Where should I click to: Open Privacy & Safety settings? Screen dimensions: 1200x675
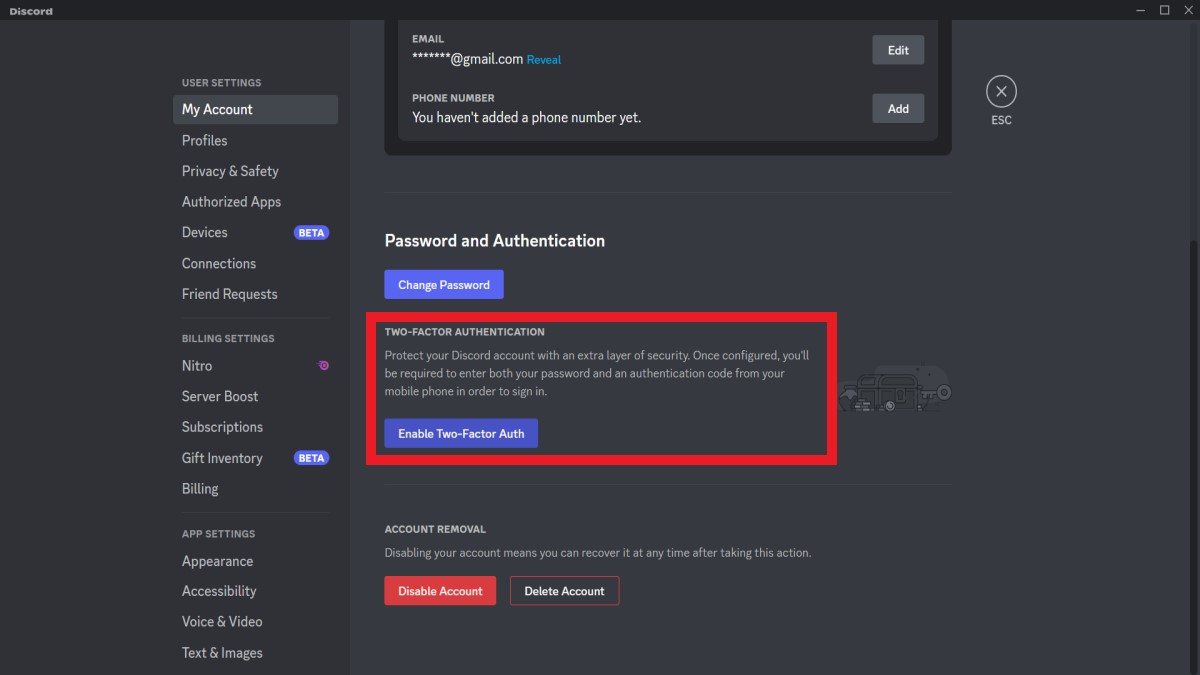click(x=230, y=171)
